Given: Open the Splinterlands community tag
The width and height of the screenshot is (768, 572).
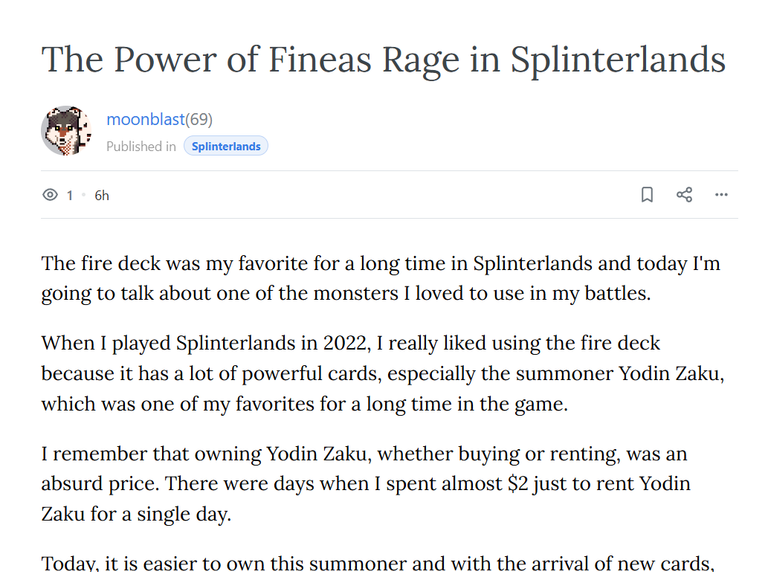Looking at the screenshot, I should tap(226, 146).
